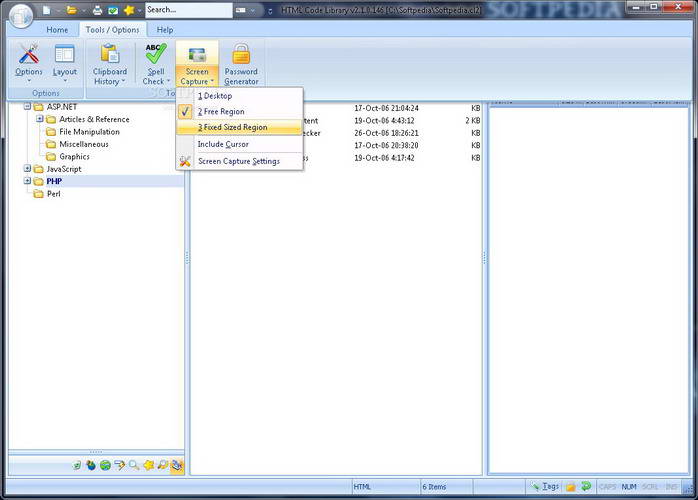Toggle the Include Cursor option
This screenshot has height=500, width=698.
point(239,144)
